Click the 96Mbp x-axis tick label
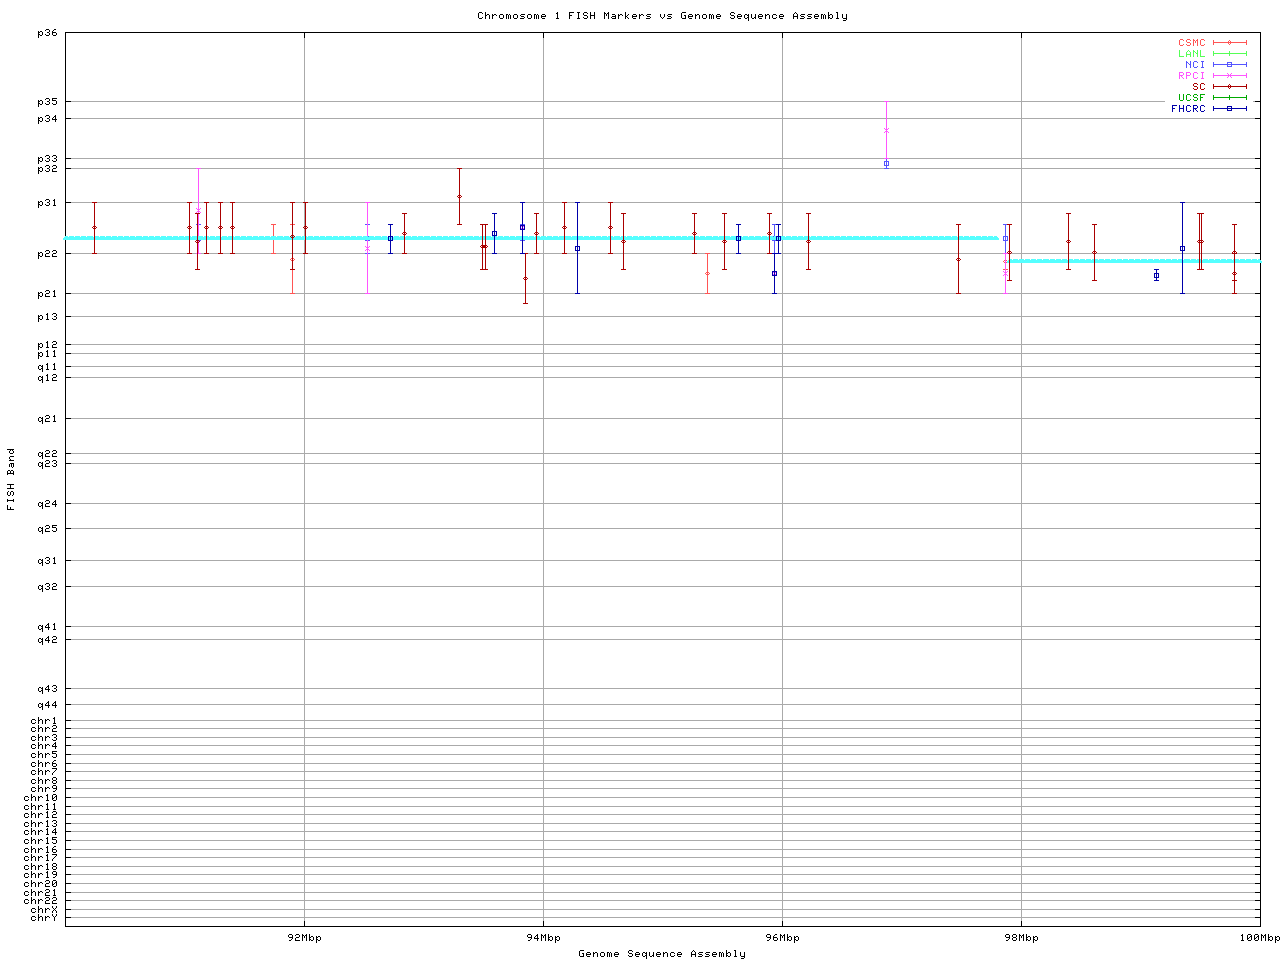The width and height of the screenshot is (1280, 960). pyautogui.click(x=782, y=938)
